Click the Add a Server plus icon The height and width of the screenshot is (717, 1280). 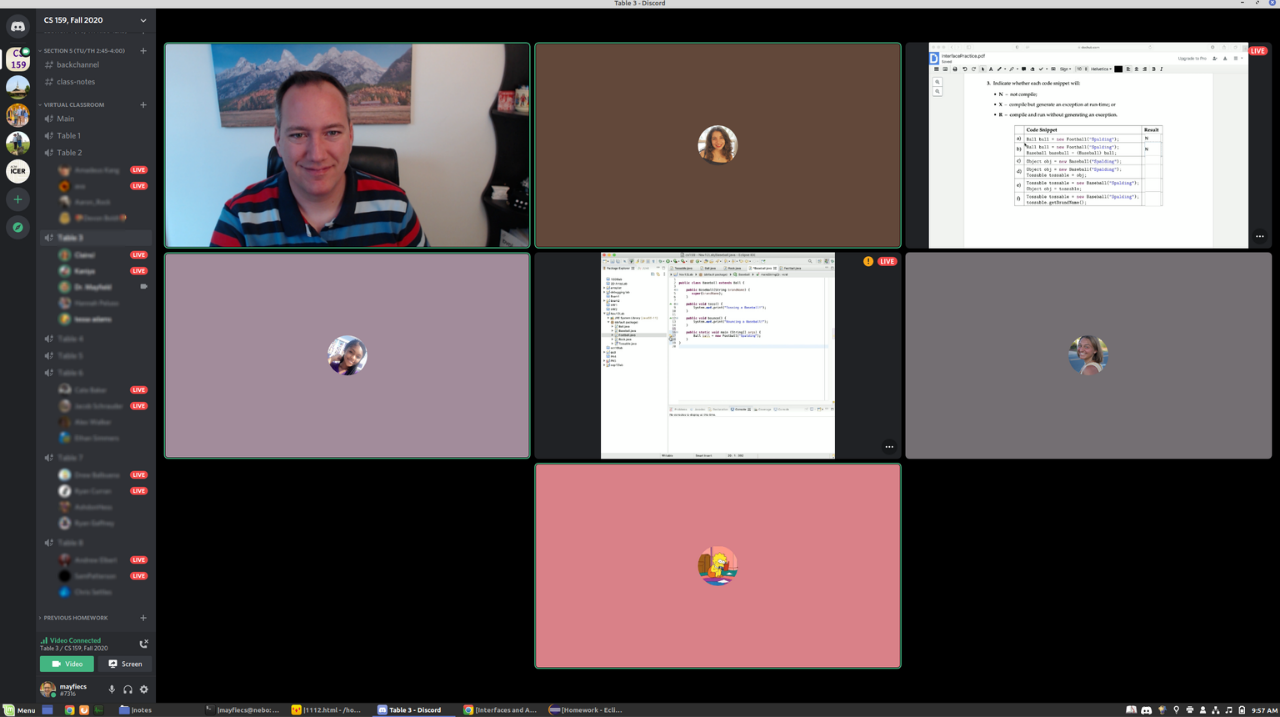click(x=17, y=200)
